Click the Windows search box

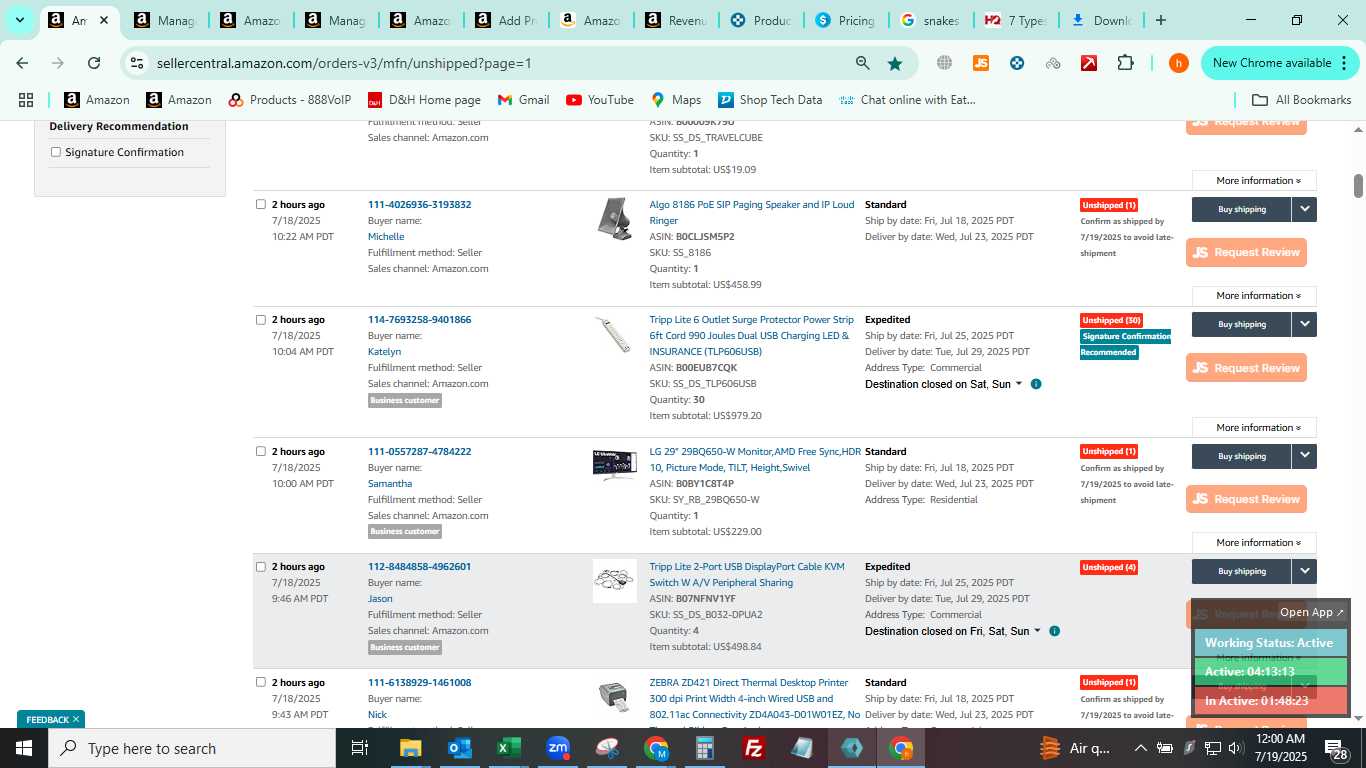[192, 748]
